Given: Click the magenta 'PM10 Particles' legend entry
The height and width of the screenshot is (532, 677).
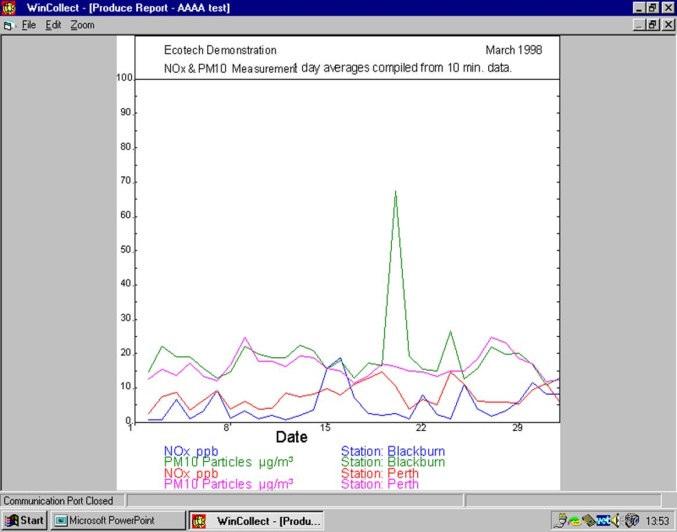Looking at the screenshot, I should (228, 484).
